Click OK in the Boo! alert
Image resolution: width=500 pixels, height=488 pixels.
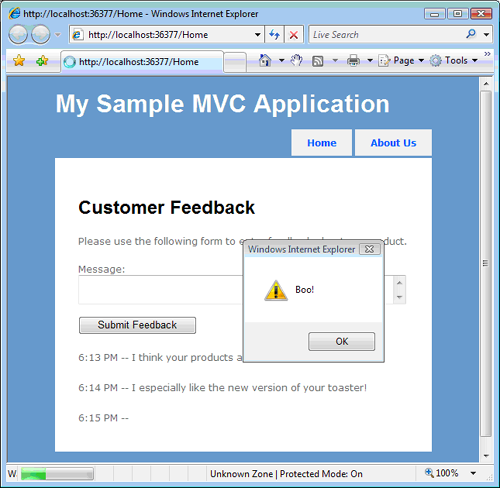pyautogui.click(x=342, y=341)
